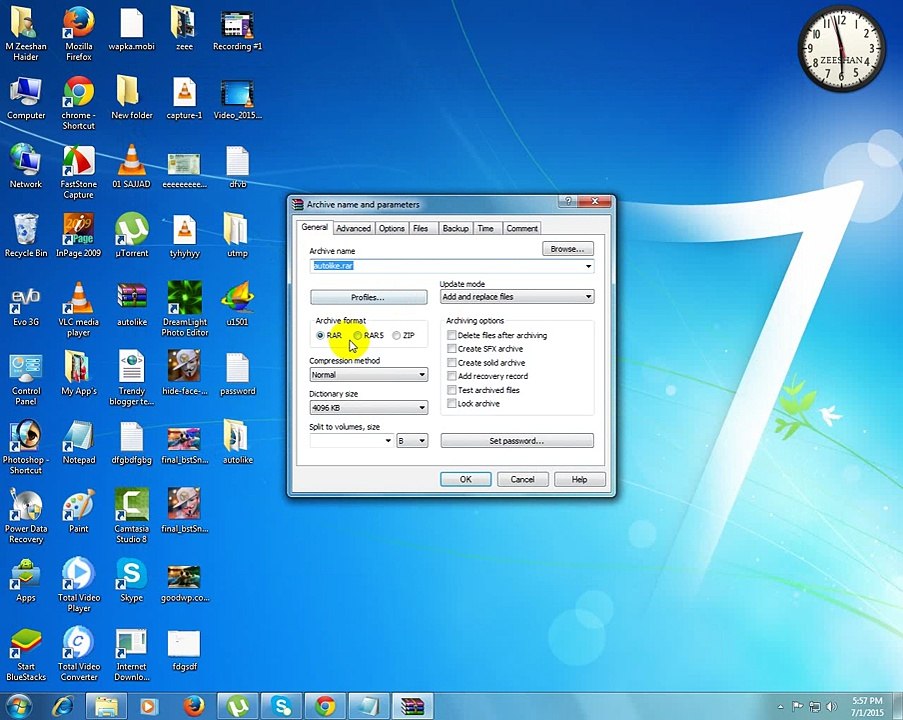Click the Cancel button
The height and width of the screenshot is (720, 903).
click(522, 479)
